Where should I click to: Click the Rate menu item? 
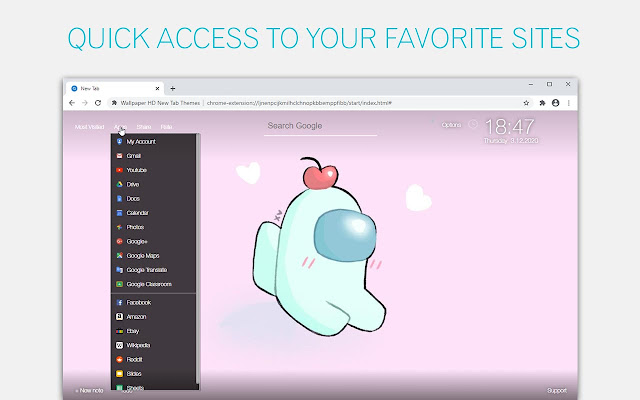point(166,127)
